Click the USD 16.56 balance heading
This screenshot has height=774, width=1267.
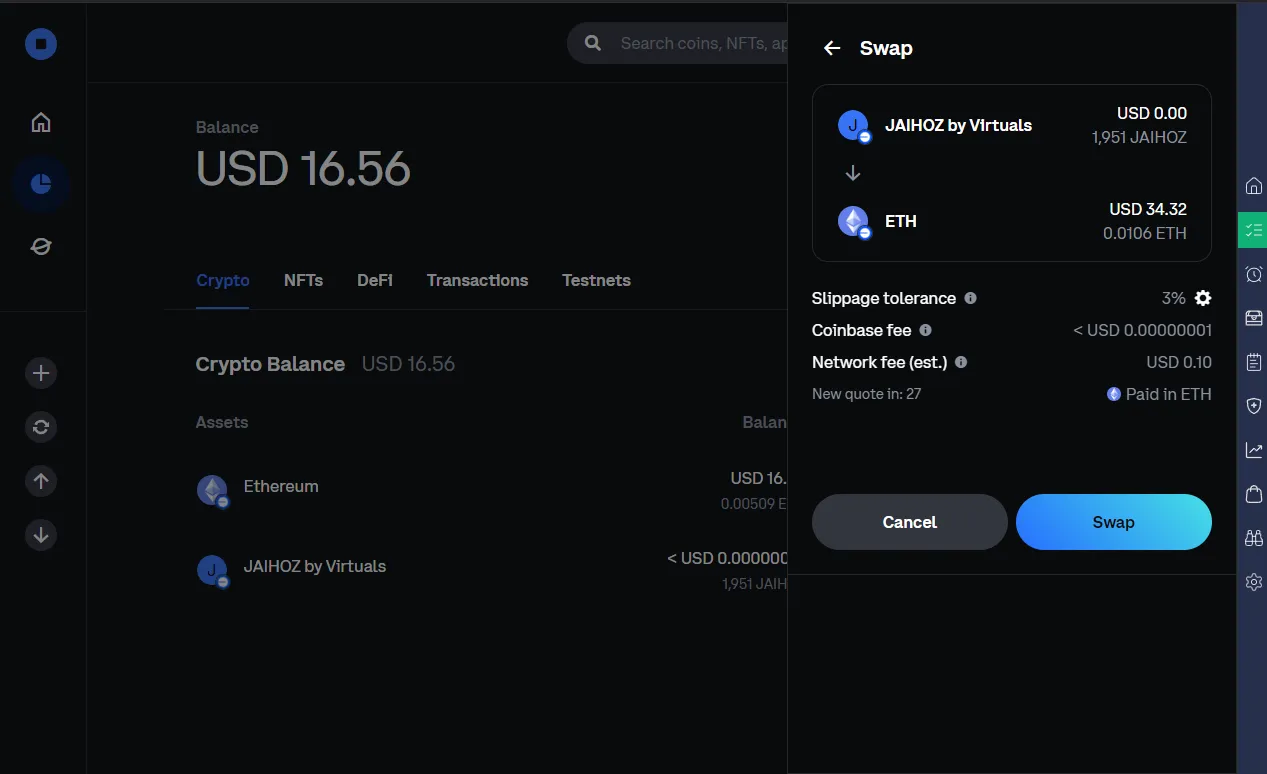click(x=303, y=168)
